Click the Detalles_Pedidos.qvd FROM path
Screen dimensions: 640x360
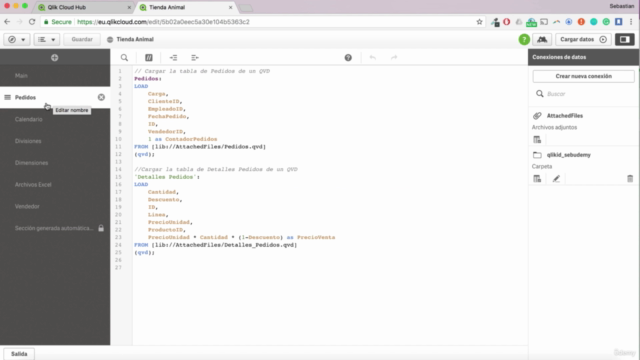click(x=216, y=245)
